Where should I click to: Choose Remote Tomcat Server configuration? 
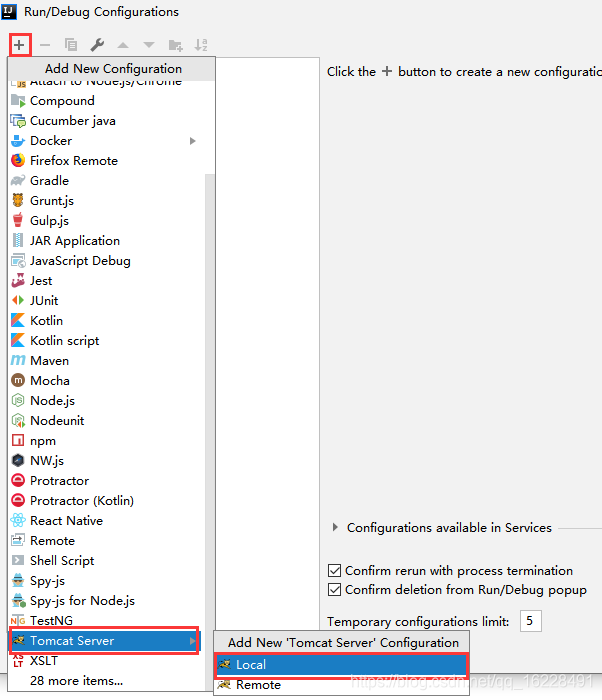342,685
